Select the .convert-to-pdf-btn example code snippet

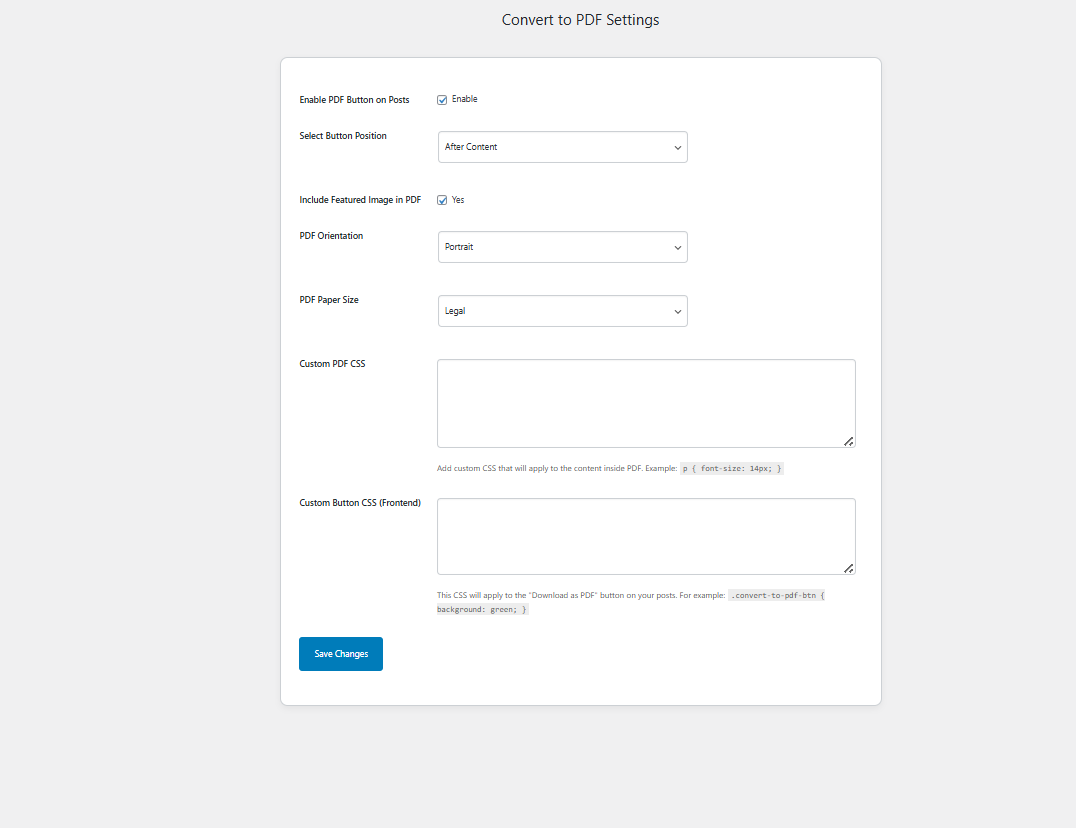(x=775, y=594)
